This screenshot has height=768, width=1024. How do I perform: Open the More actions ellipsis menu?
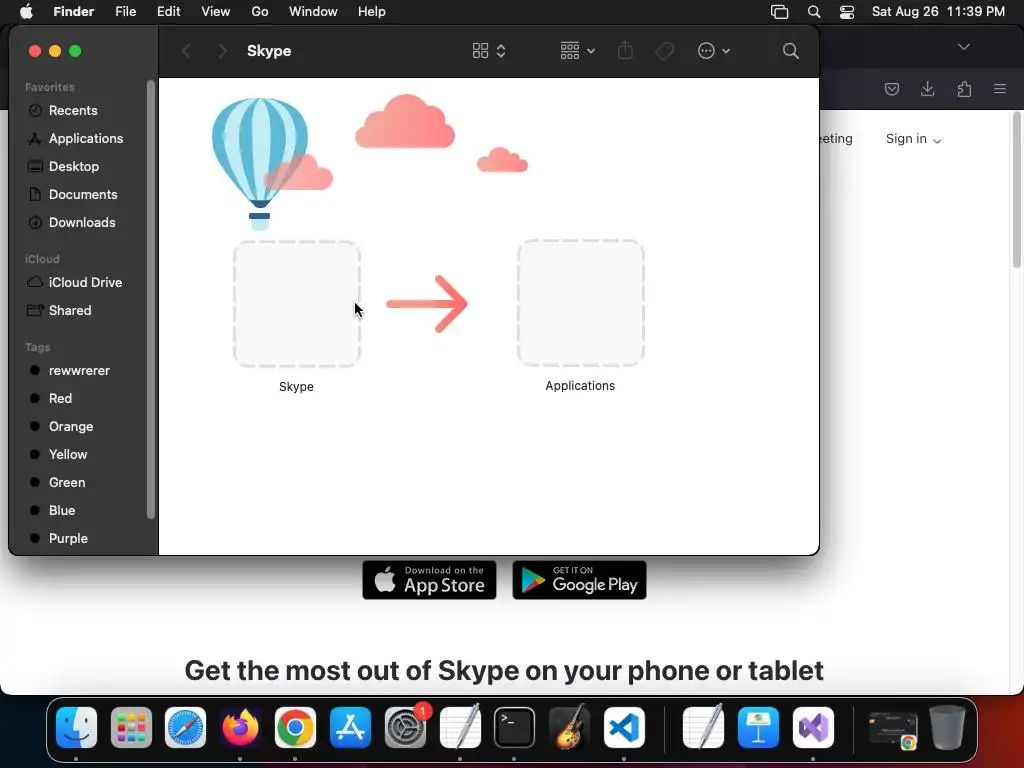(713, 51)
